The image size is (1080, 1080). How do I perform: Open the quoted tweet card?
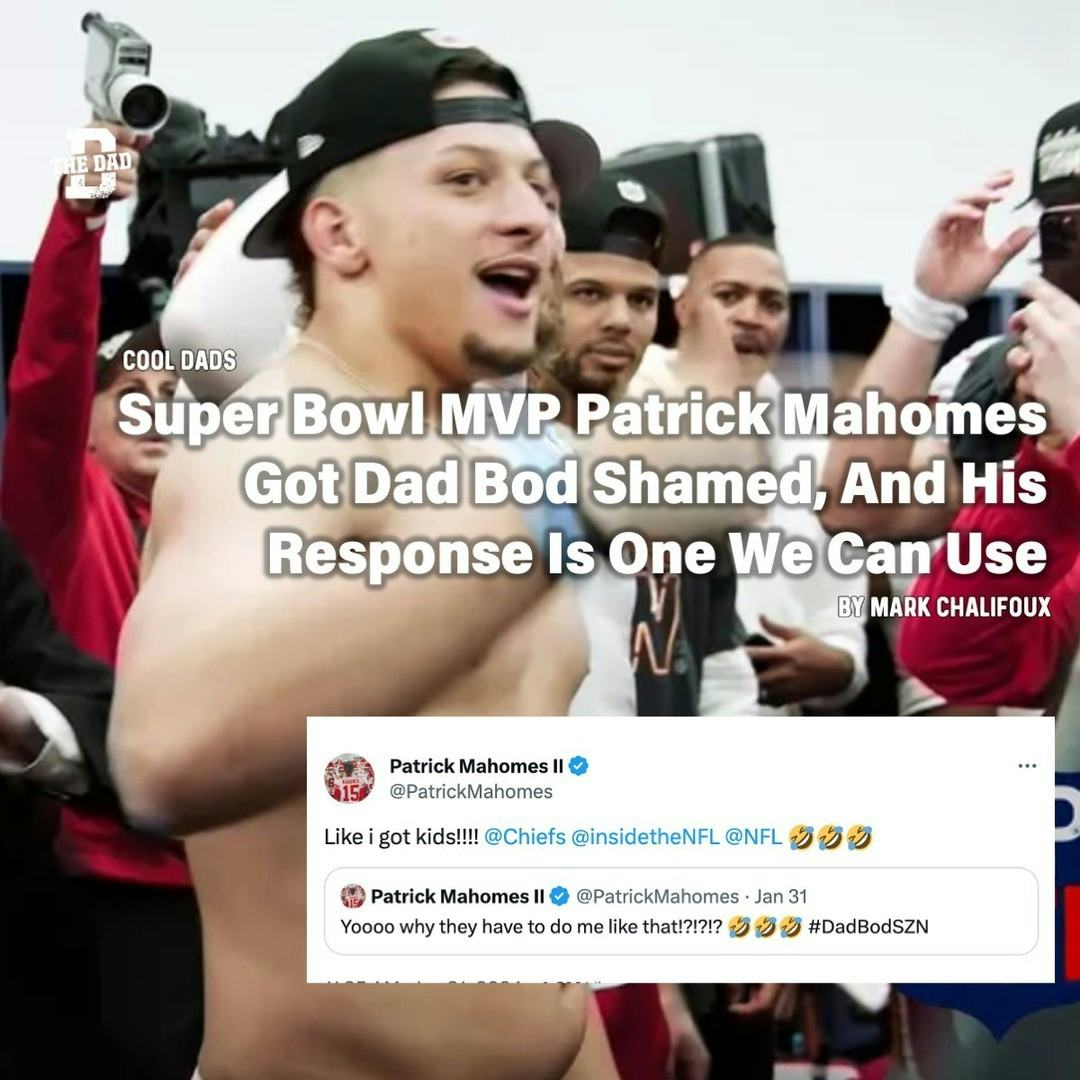[681, 911]
